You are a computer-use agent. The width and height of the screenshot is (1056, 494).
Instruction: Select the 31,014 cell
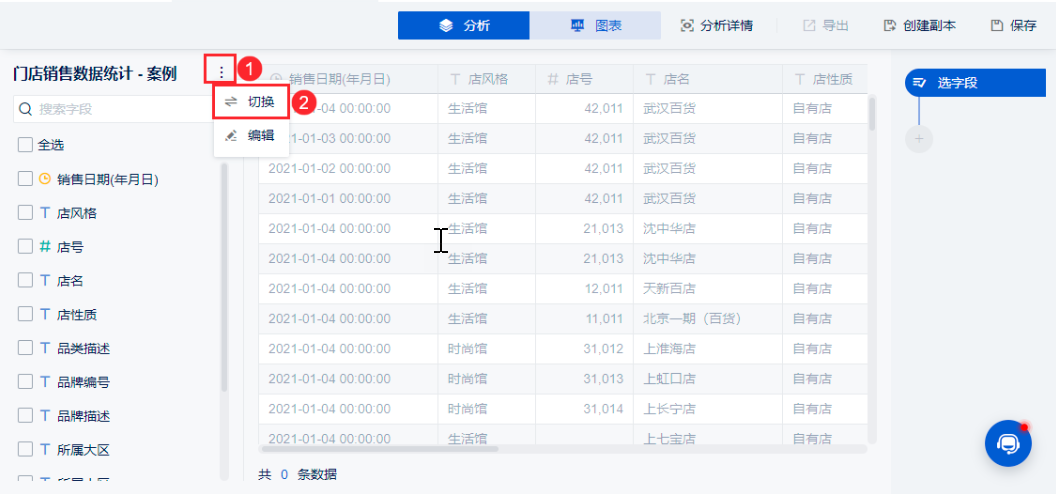click(x=584, y=409)
